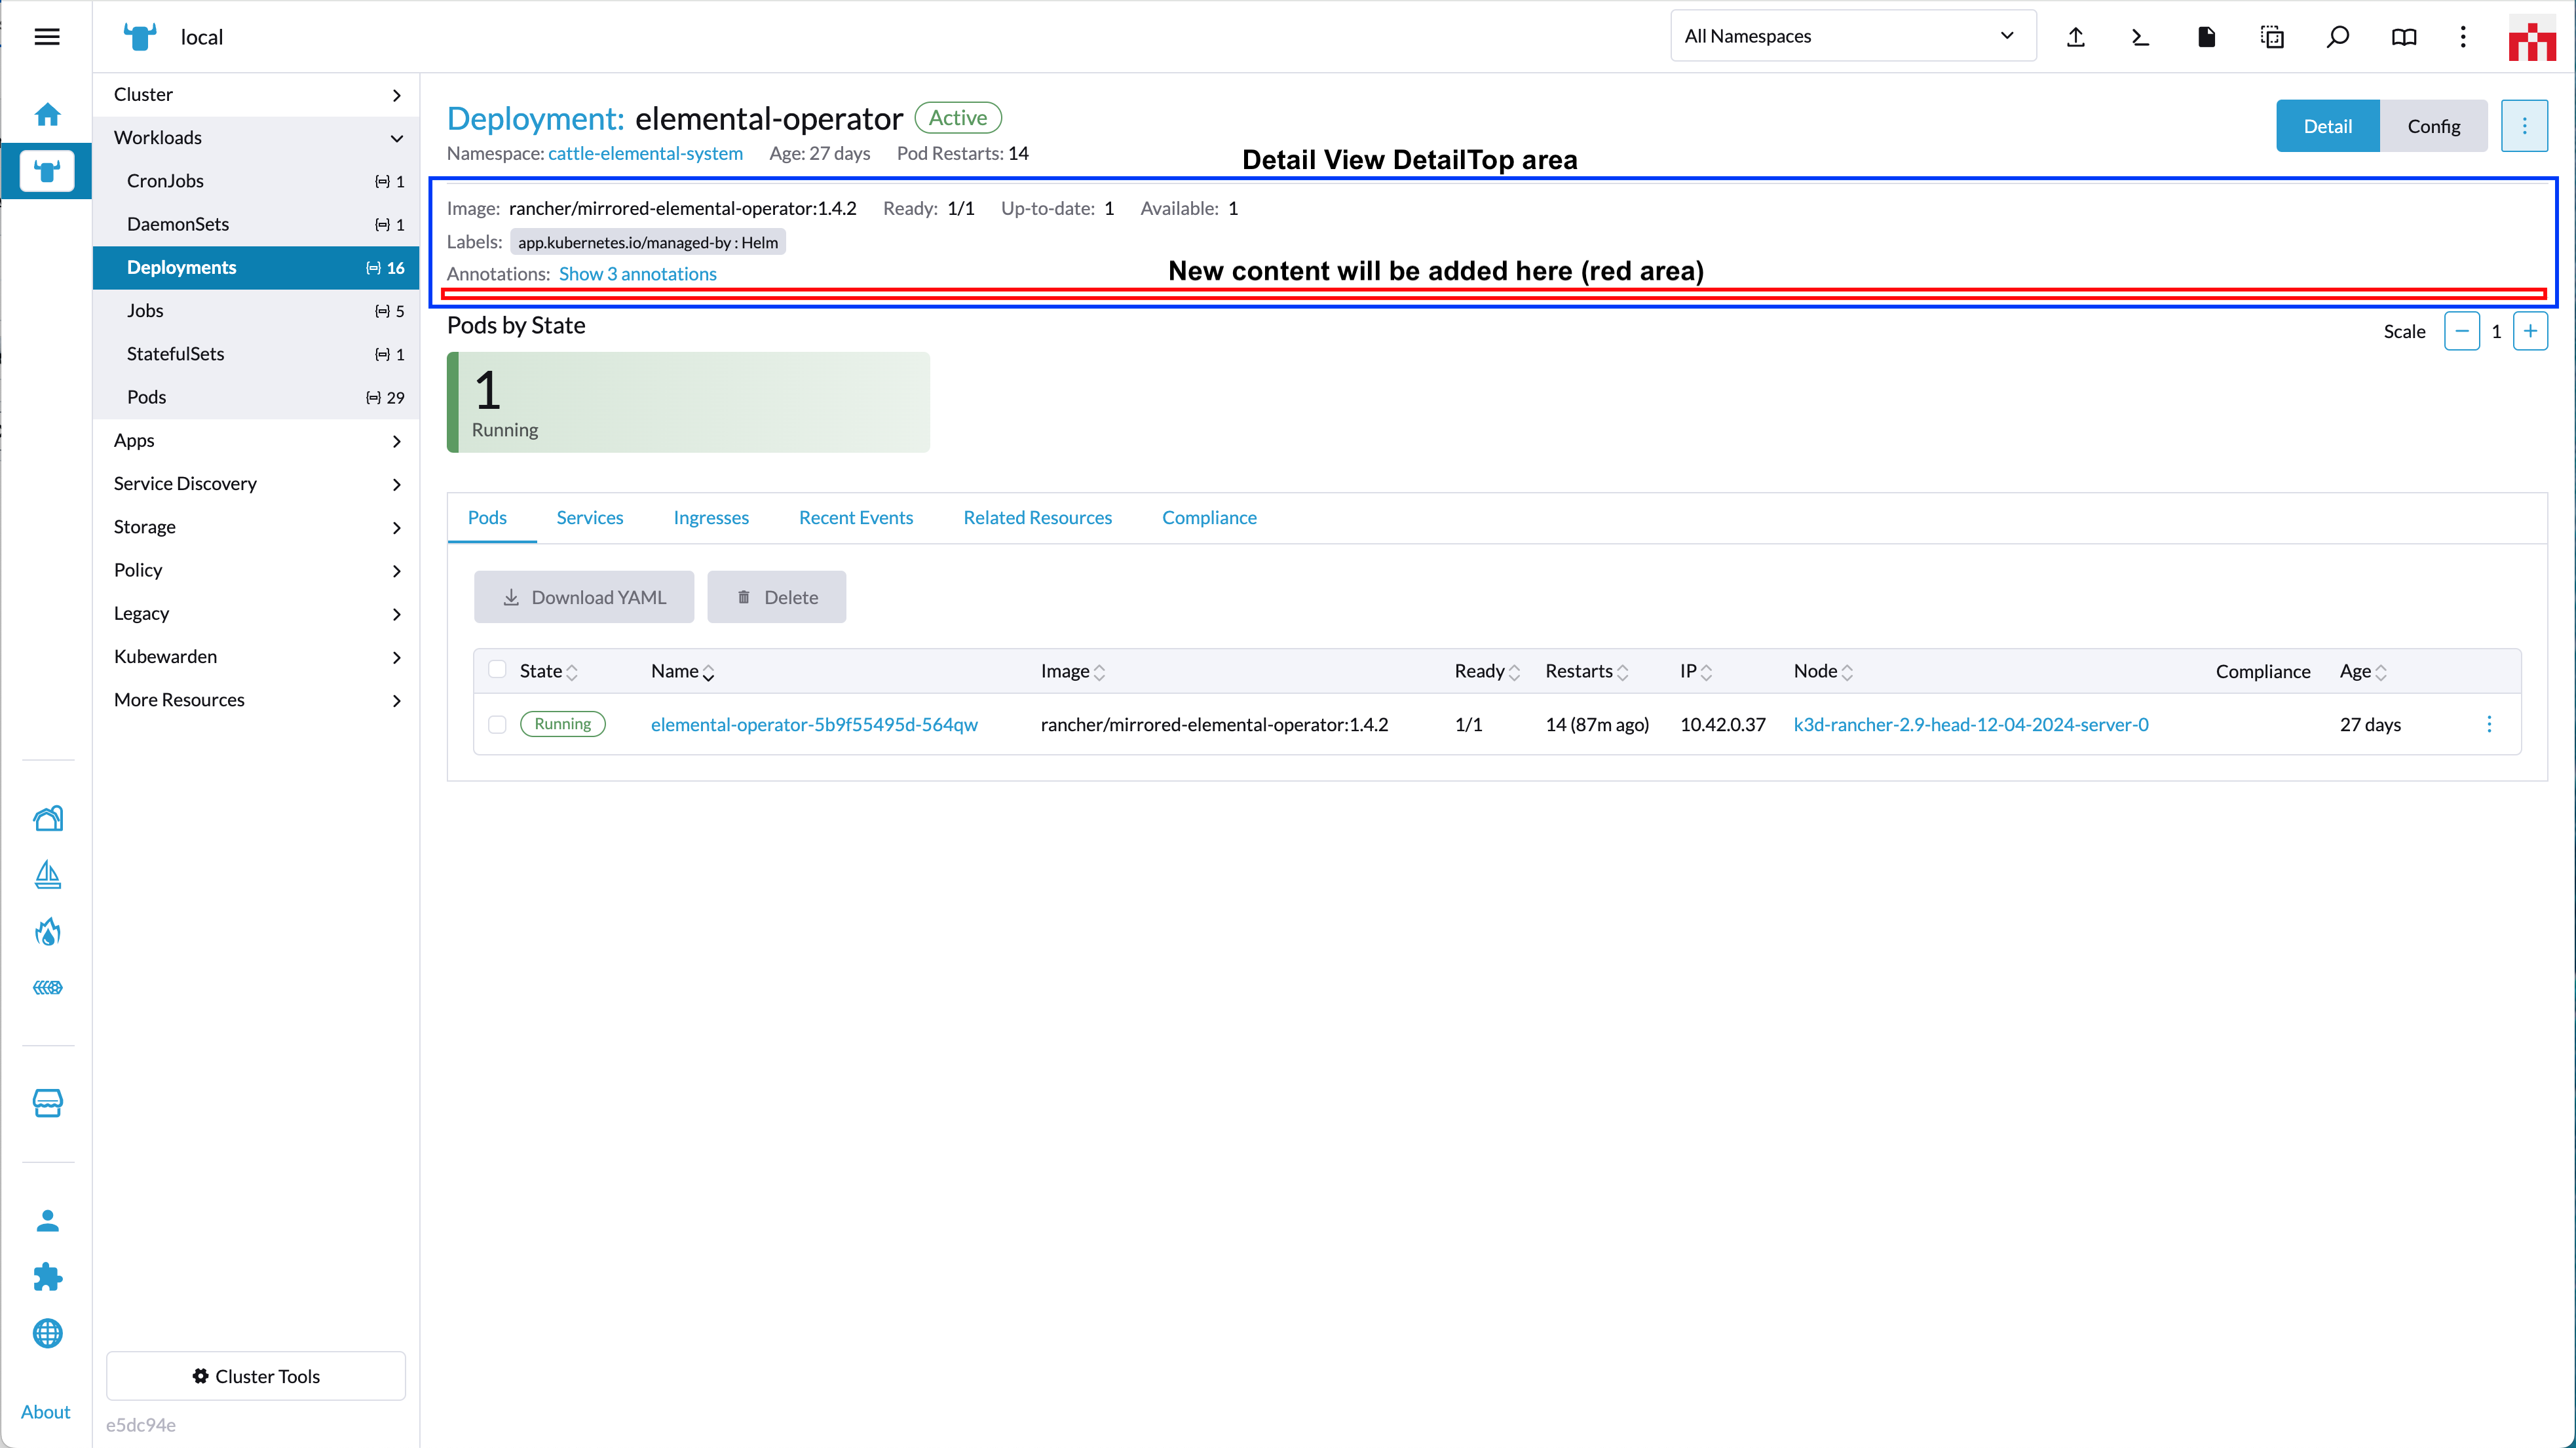
Task: Click the flame icon in the sidebar
Action: tap(47, 932)
